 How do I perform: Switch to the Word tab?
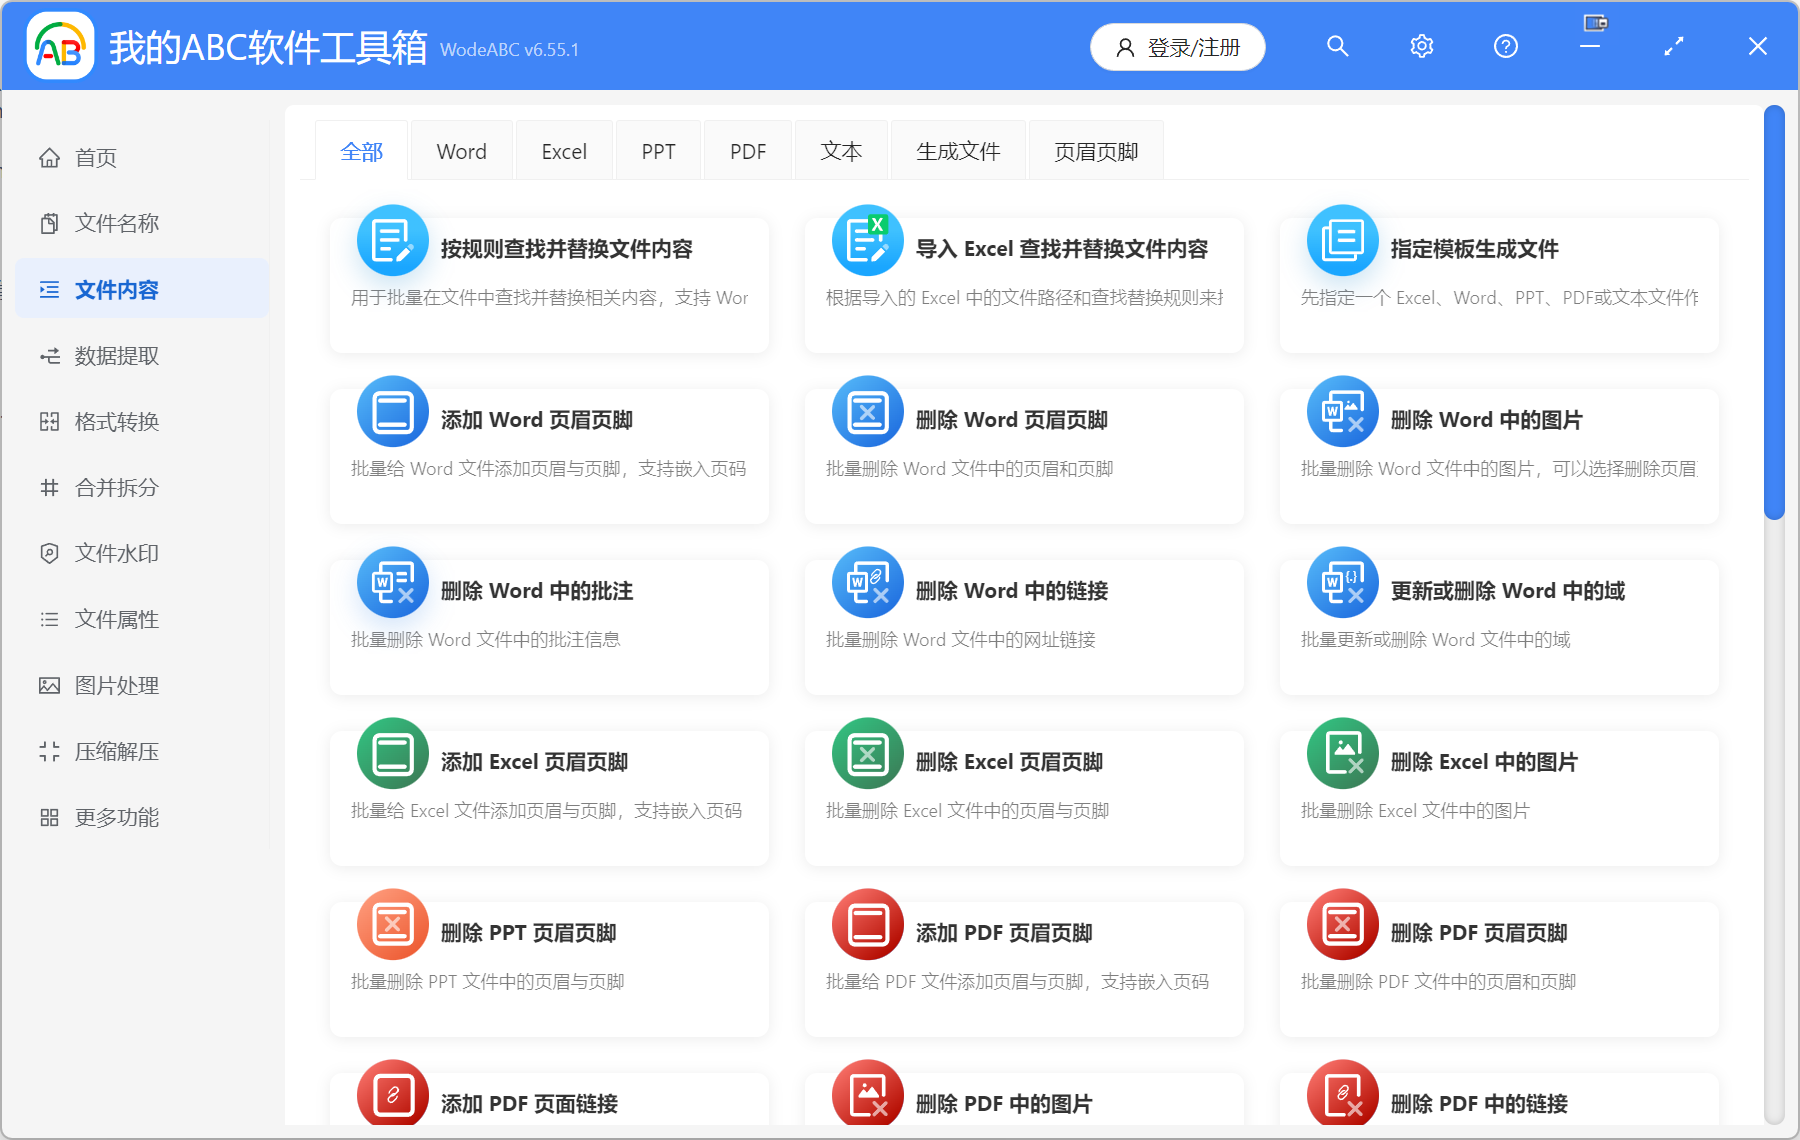pyautogui.click(x=461, y=150)
